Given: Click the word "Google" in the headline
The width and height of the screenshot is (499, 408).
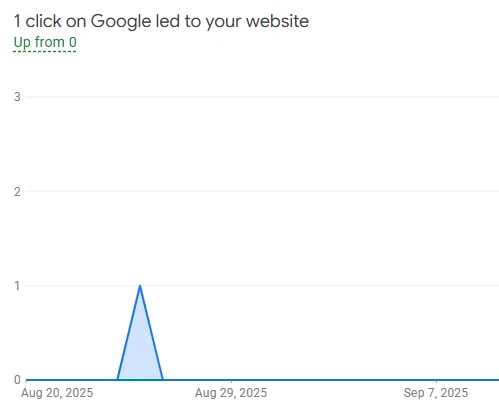Looking at the screenshot, I should pyautogui.click(x=121, y=22).
